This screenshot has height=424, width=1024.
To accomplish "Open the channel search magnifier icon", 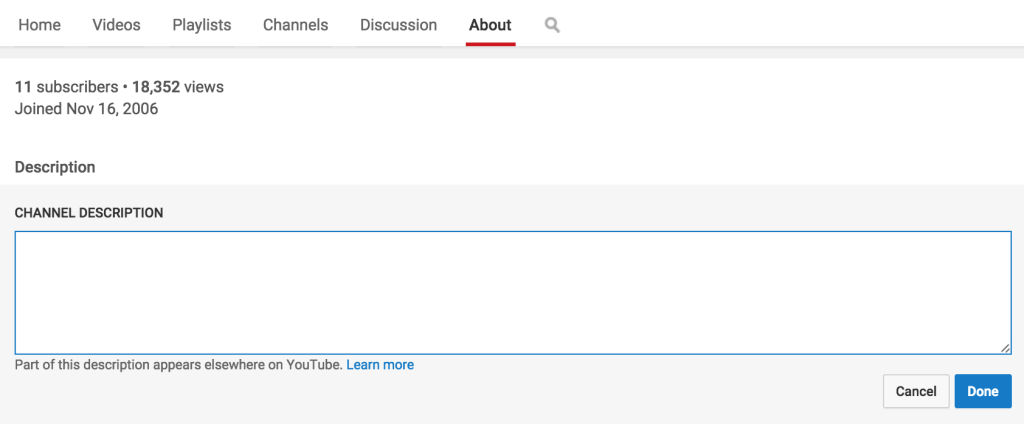I will pos(552,25).
